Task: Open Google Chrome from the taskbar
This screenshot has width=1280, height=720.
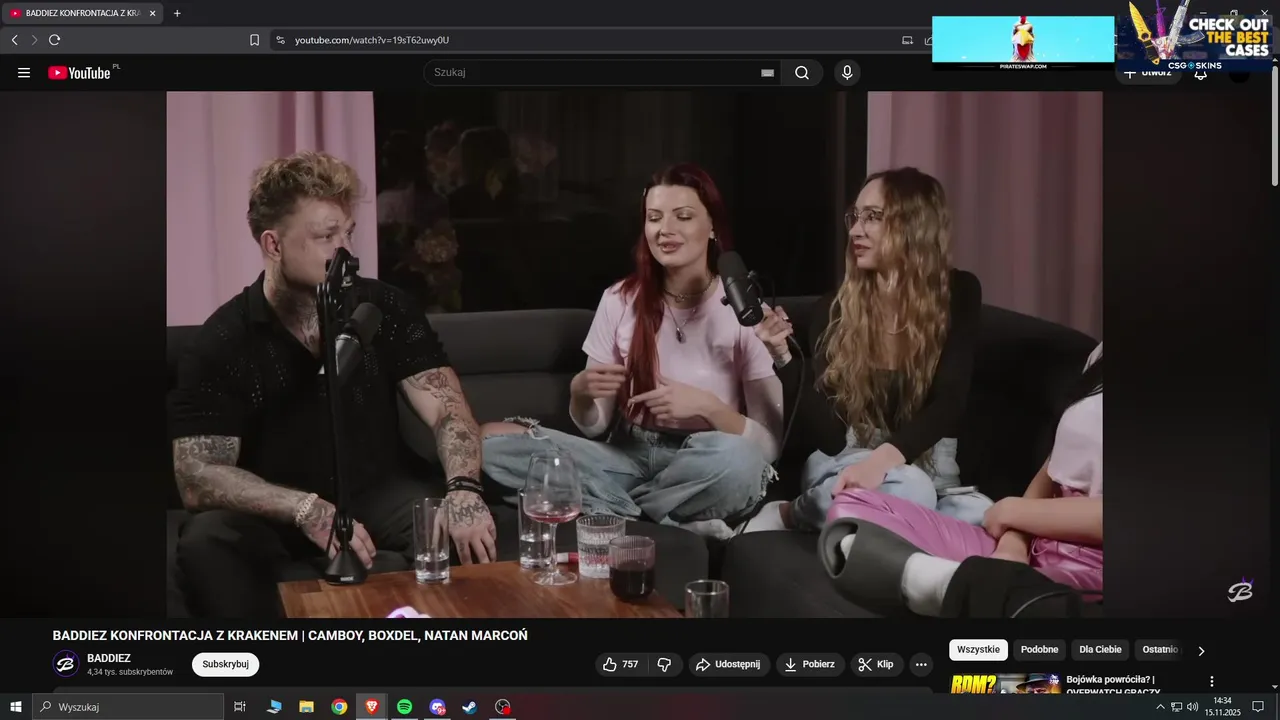Action: [339, 707]
